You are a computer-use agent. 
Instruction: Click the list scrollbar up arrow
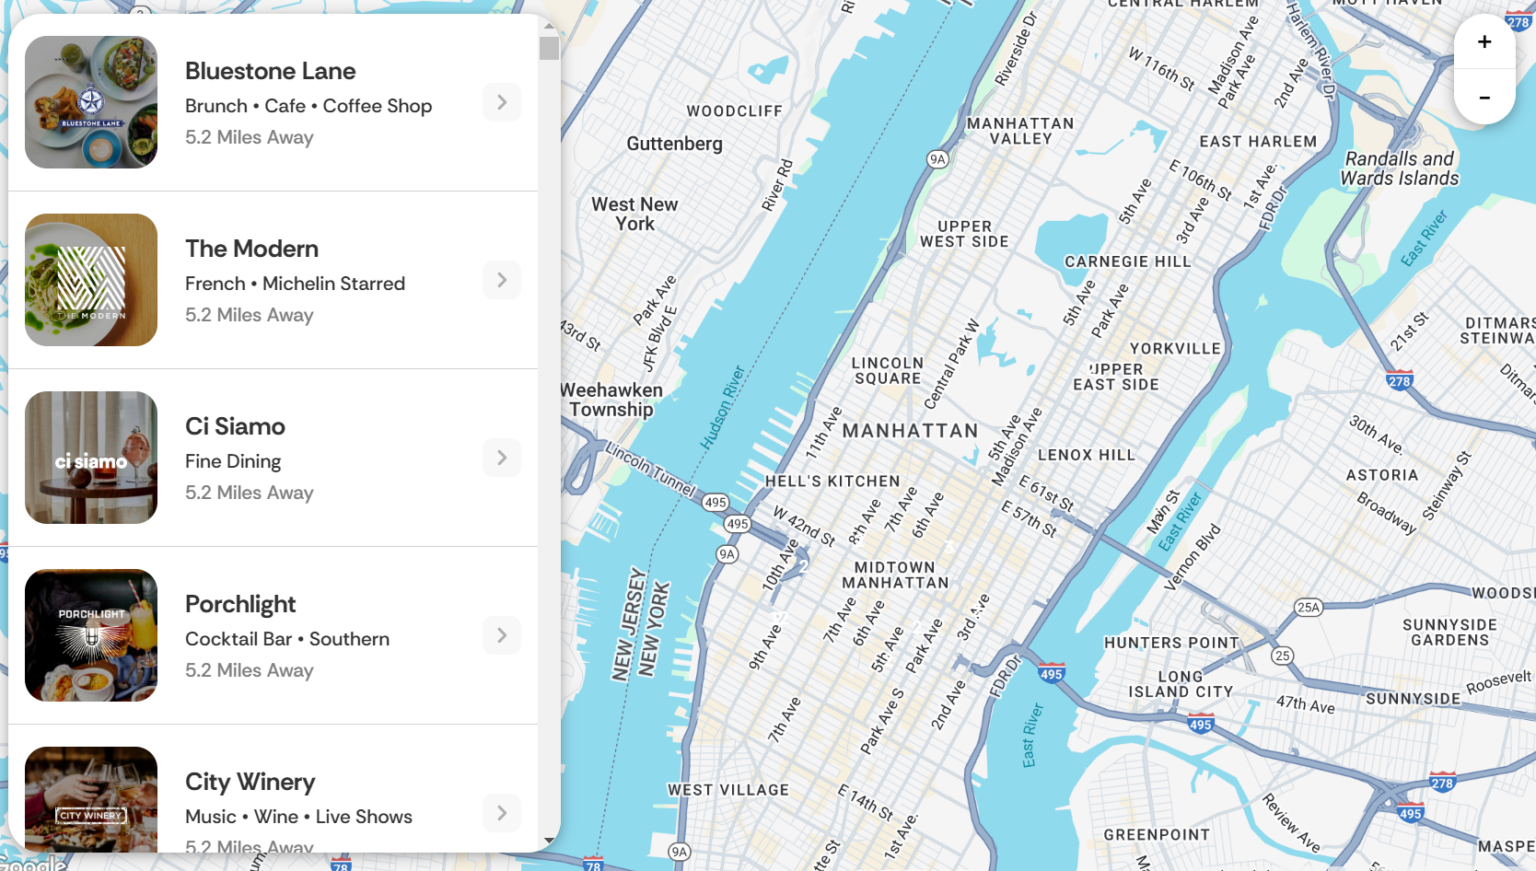[x=549, y=27]
